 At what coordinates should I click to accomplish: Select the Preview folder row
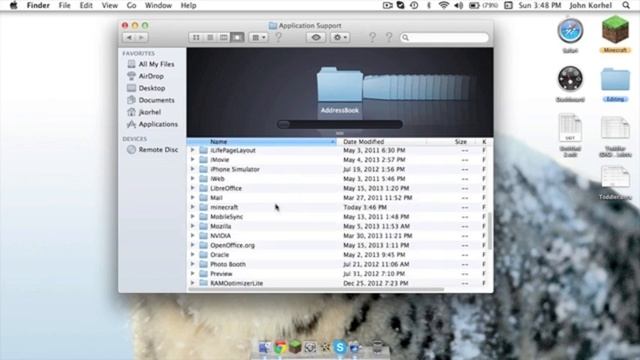tap(337, 273)
